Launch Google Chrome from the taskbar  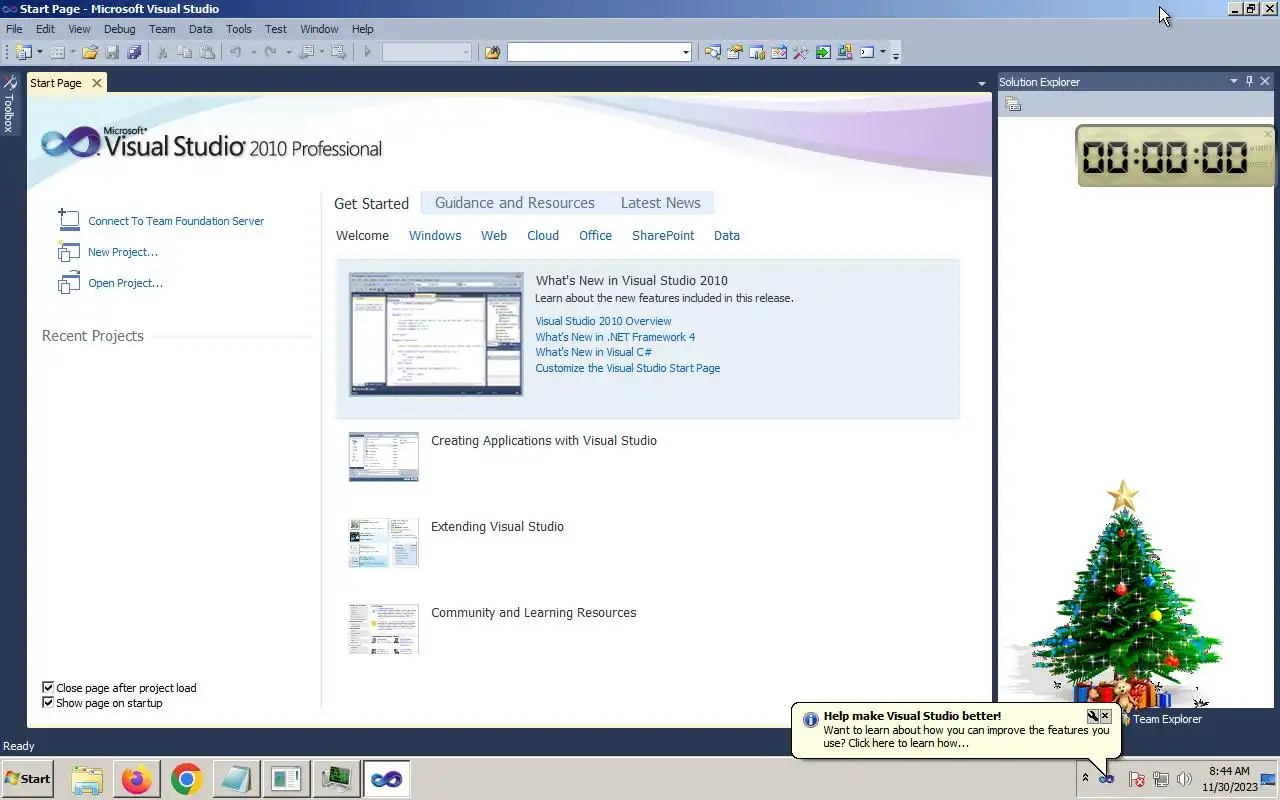pos(186,779)
